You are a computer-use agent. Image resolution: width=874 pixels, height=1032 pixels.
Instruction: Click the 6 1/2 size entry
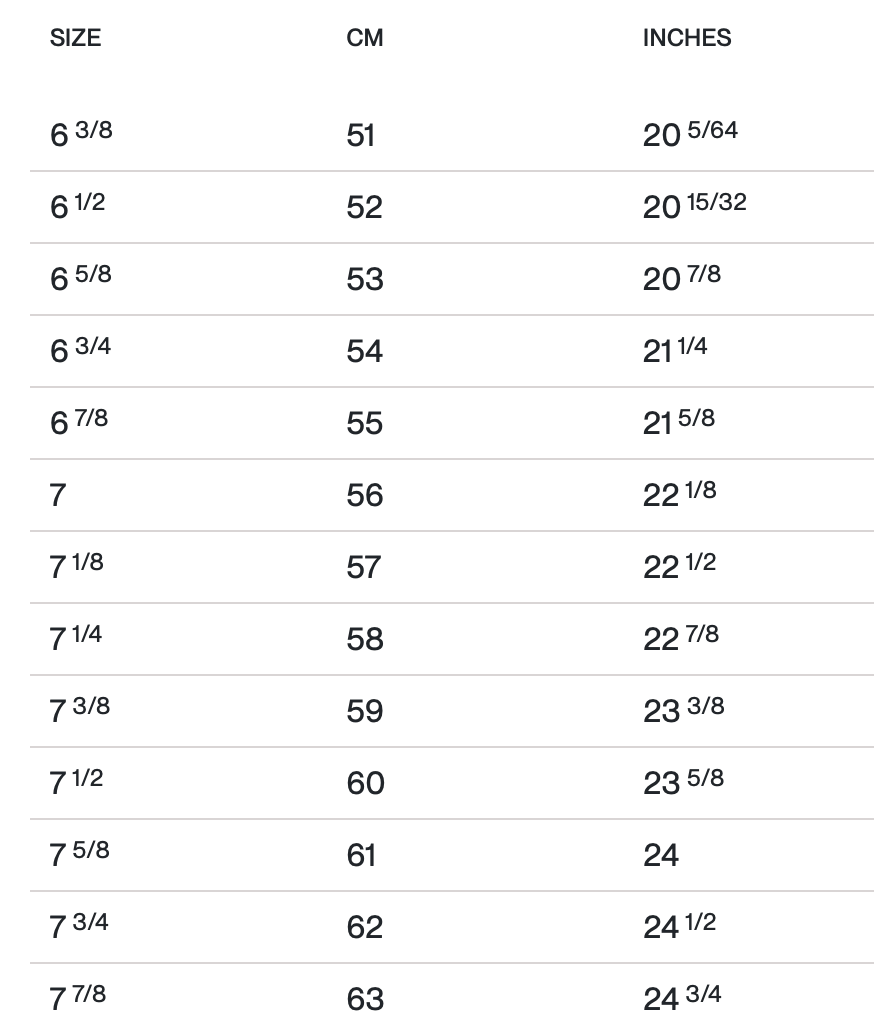pyautogui.click(x=77, y=206)
